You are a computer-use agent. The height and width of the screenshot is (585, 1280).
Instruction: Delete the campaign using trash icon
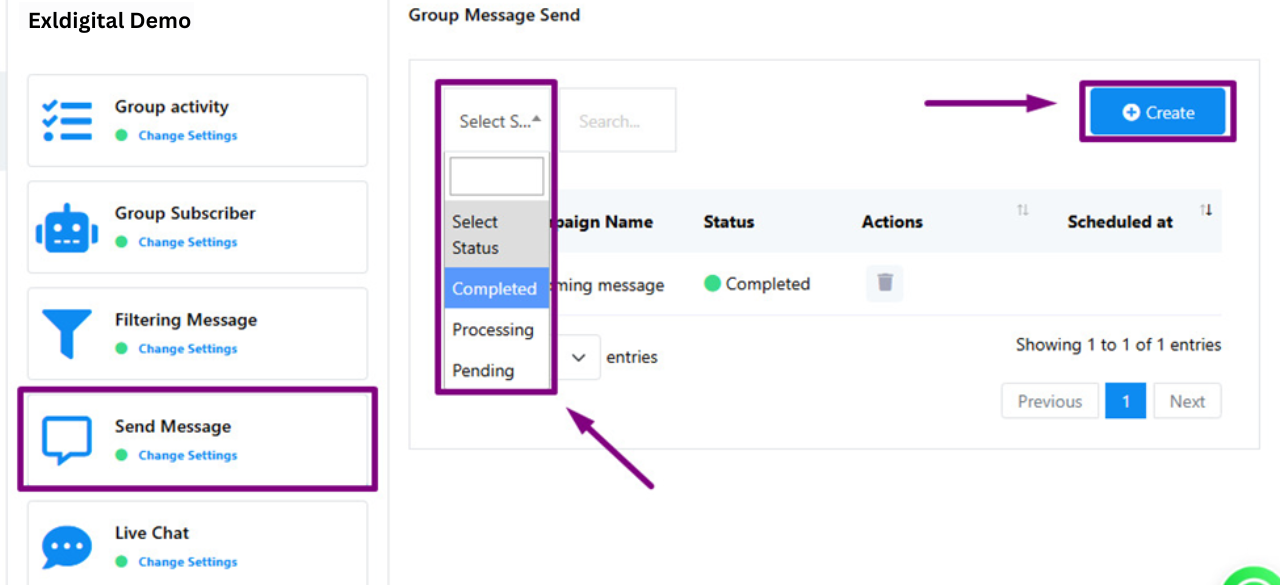coord(885,283)
